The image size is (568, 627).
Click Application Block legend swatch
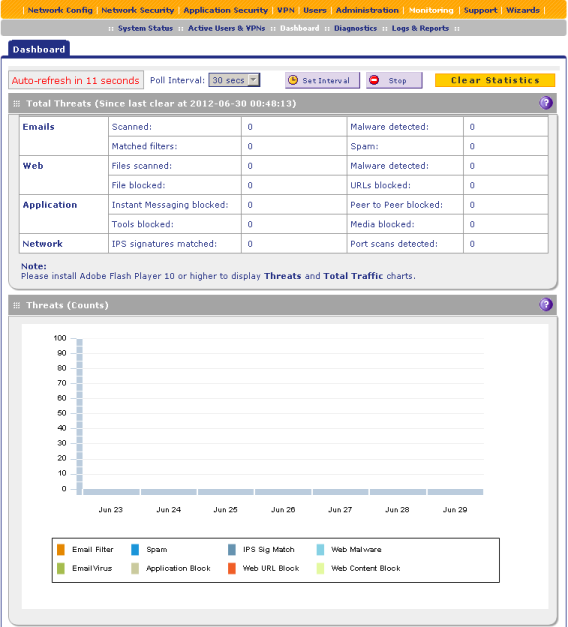(135, 568)
